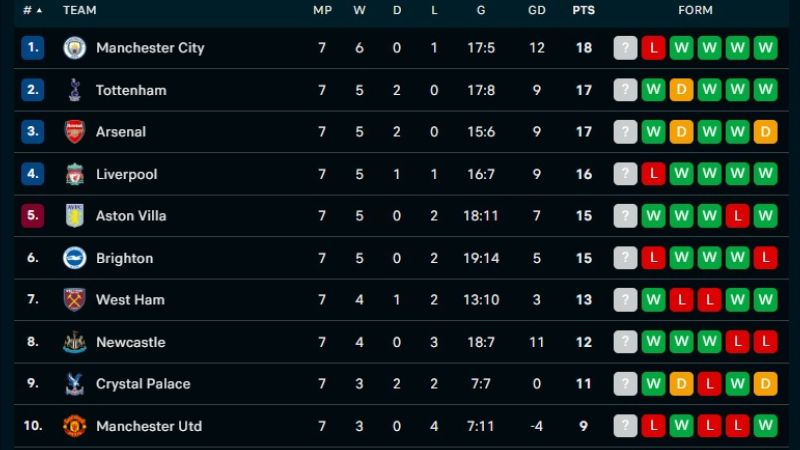Click the Manchester City club crest
This screenshot has width=800, height=450.
[74, 48]
